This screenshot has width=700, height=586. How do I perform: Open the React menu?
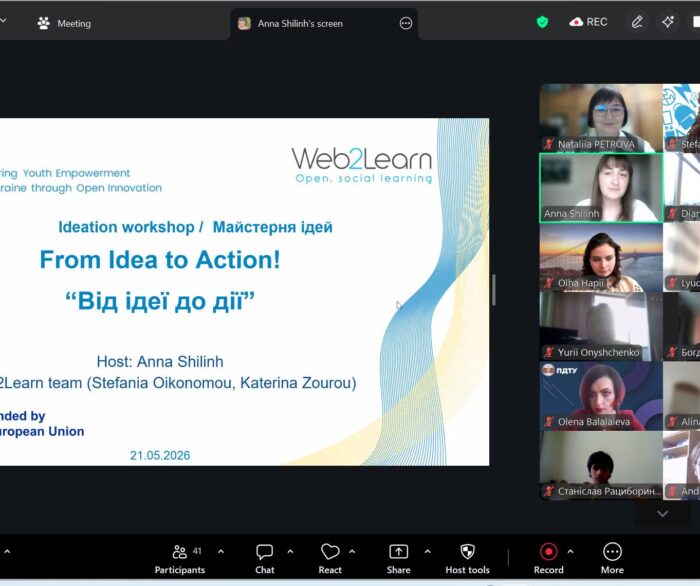(x=330, y=559)
